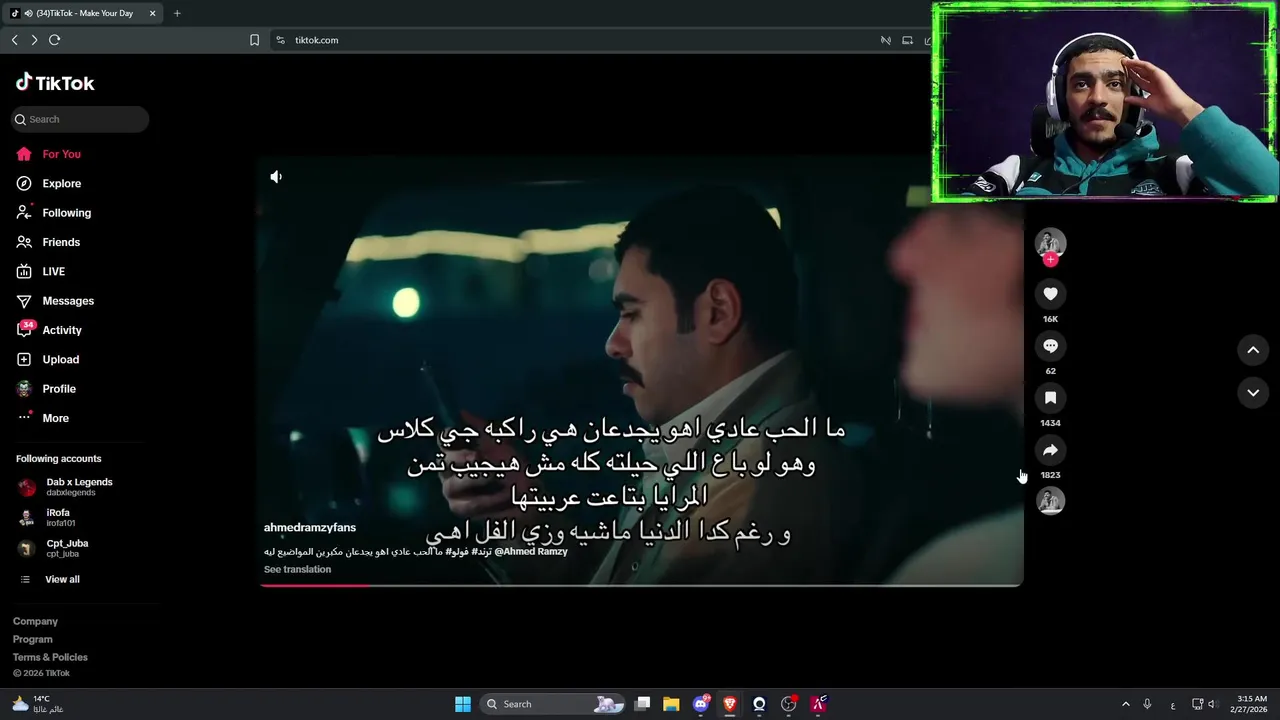Click the toolbar icon left of cast icon
The width and height of the screenshot is (1280, 720).
[x=885, y=40]
